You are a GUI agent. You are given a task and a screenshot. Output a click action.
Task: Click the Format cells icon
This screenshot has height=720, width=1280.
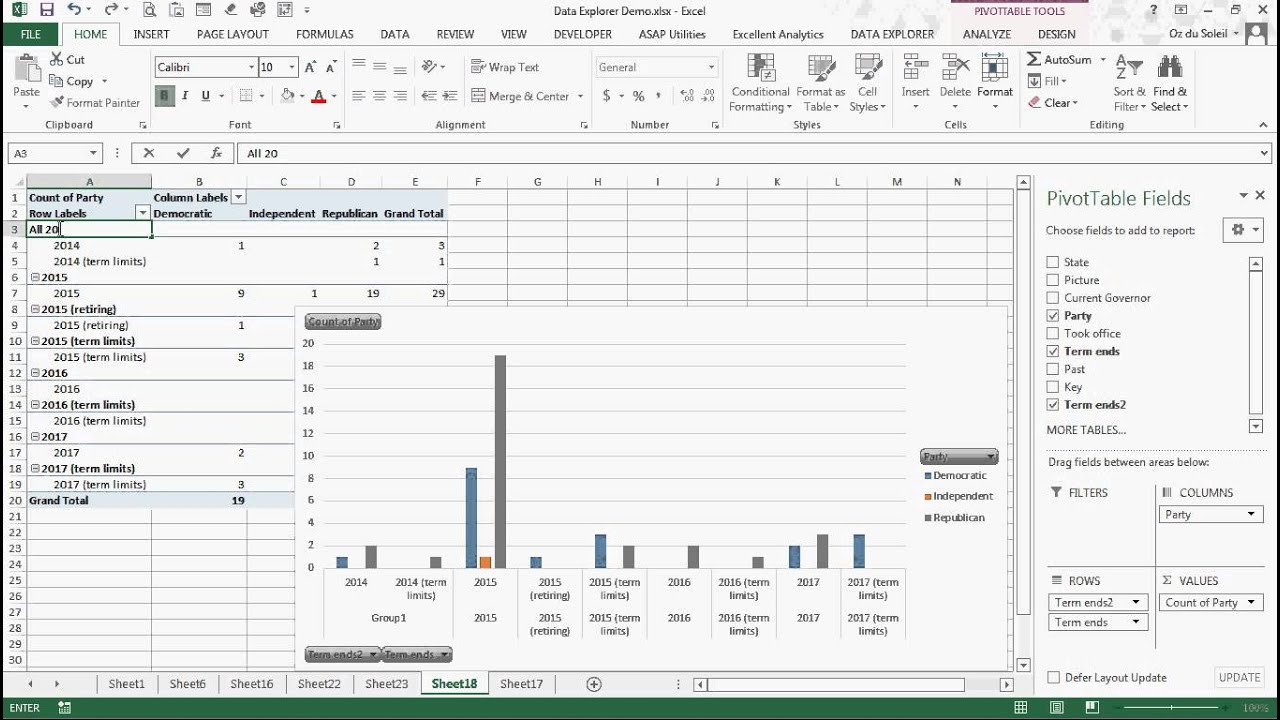(x=994, y=70)
